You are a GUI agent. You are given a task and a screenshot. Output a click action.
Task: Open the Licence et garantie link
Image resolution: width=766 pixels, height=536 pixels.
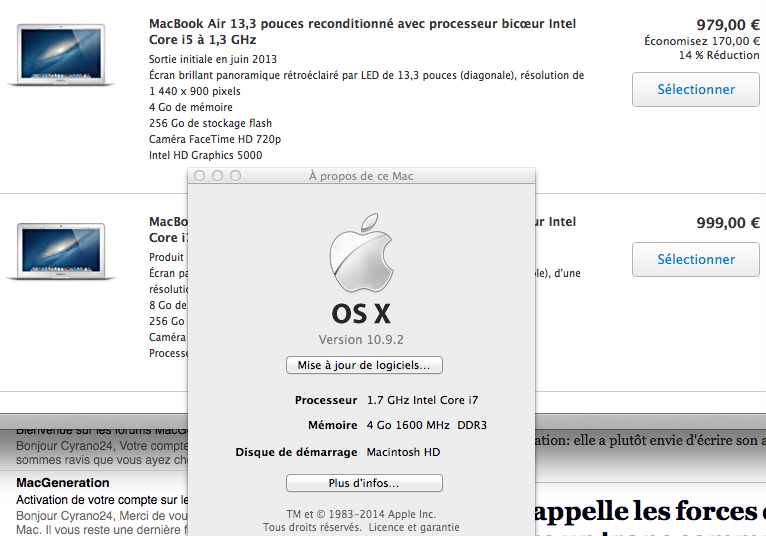[414, 527]
